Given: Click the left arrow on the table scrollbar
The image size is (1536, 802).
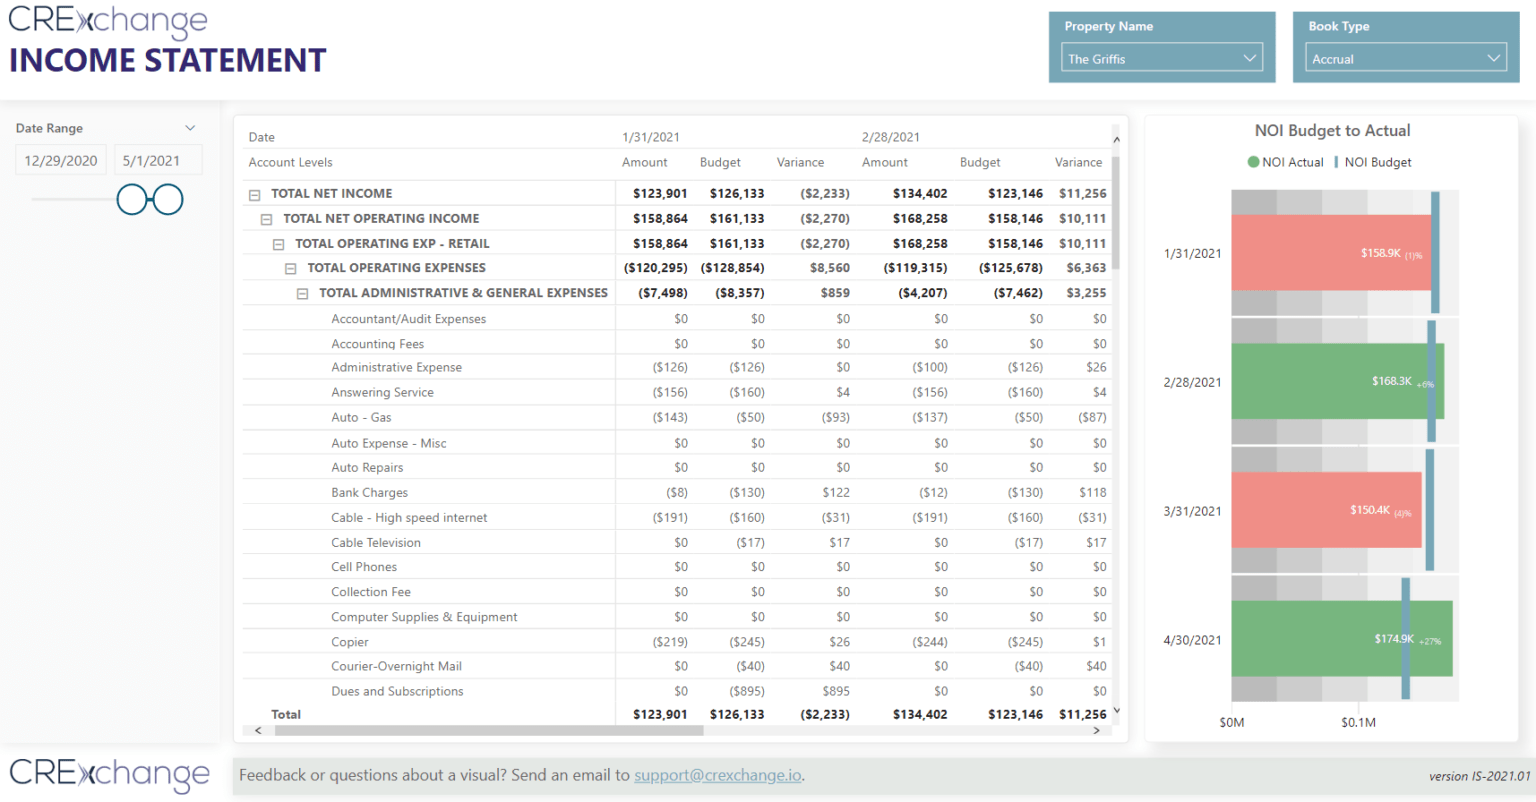Looking at the screenshot, I should [257, 730].
